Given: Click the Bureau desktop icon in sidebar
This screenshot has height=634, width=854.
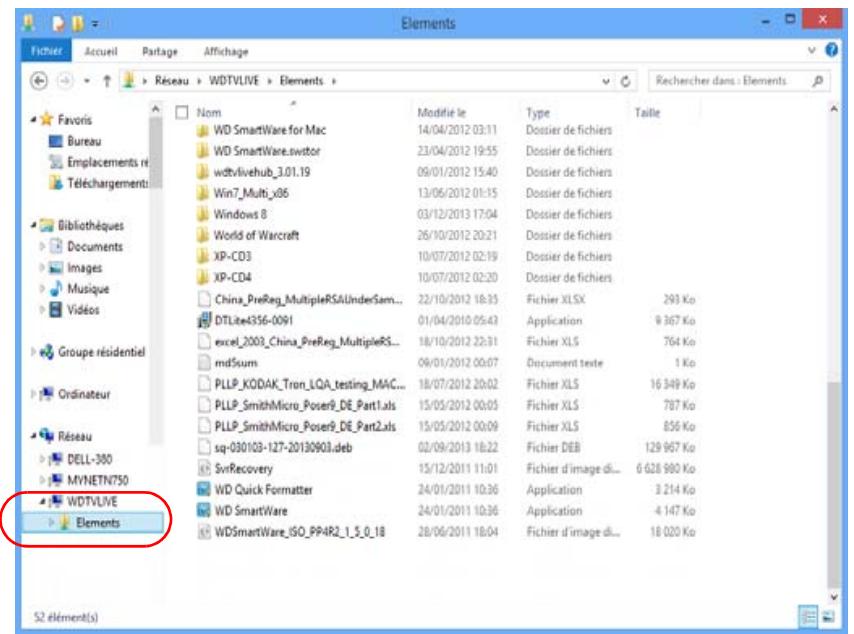Looking at the screenshot, I should (x=56, y=141).
